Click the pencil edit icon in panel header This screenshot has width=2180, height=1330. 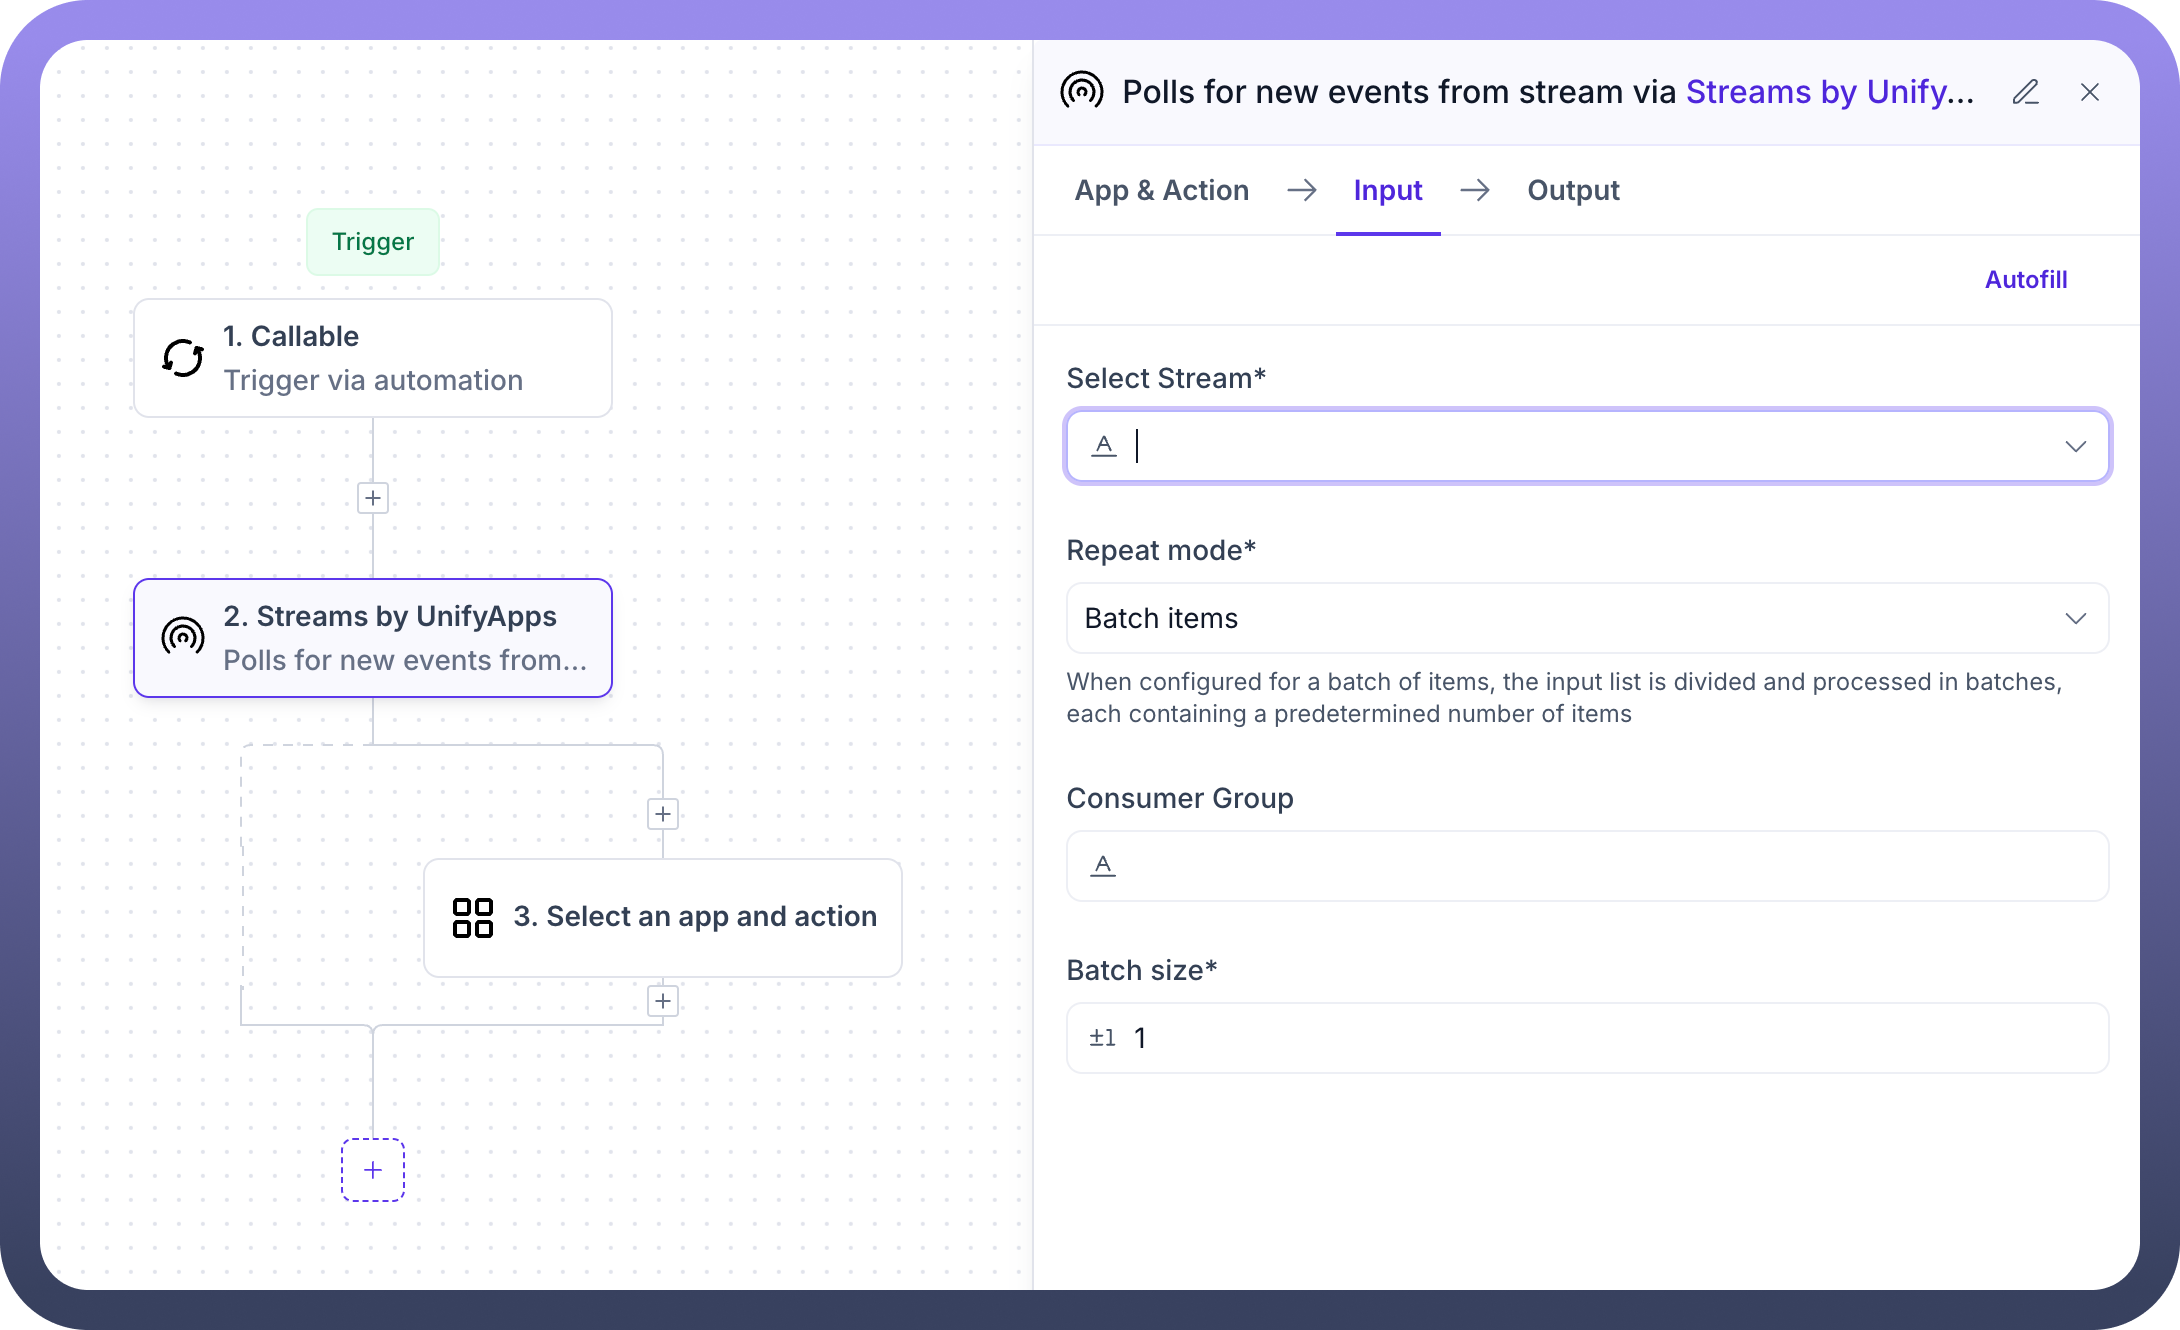pyautogui.click(x=2025, y=92)
